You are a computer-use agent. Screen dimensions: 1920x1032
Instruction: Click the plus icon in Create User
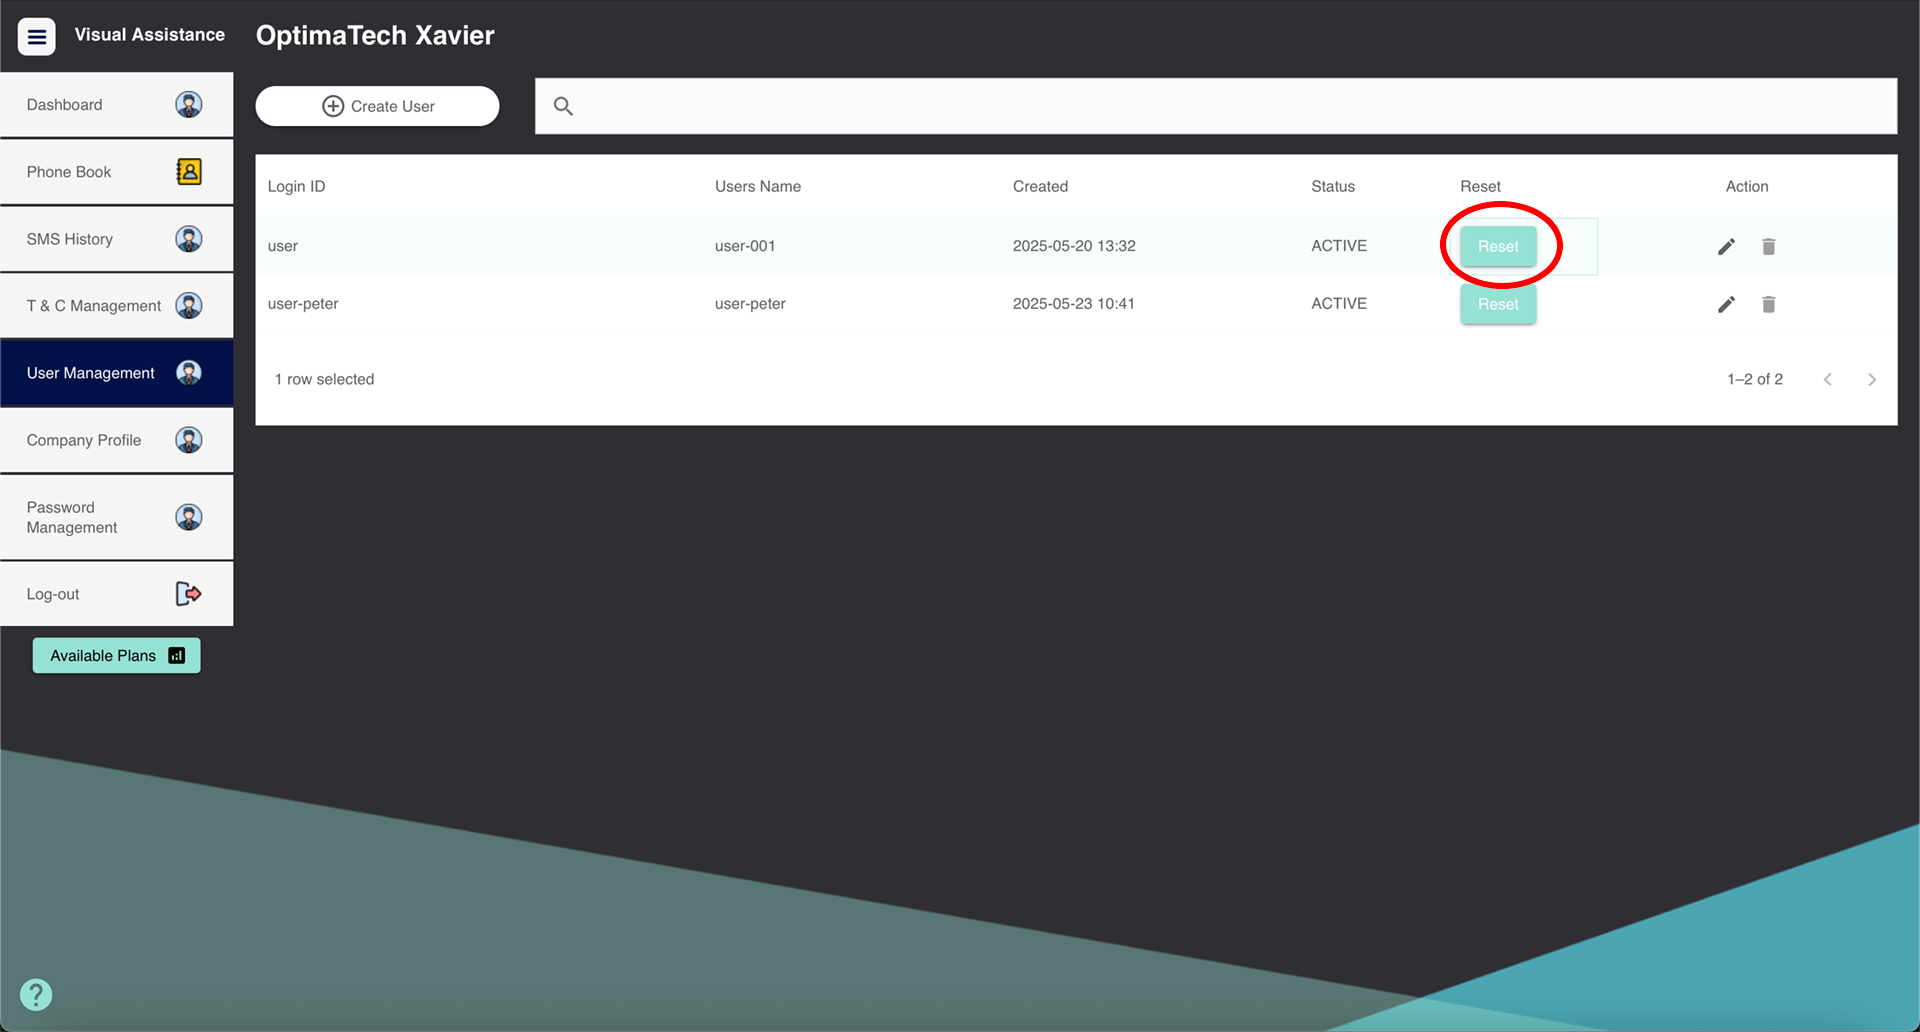point(333,106)
